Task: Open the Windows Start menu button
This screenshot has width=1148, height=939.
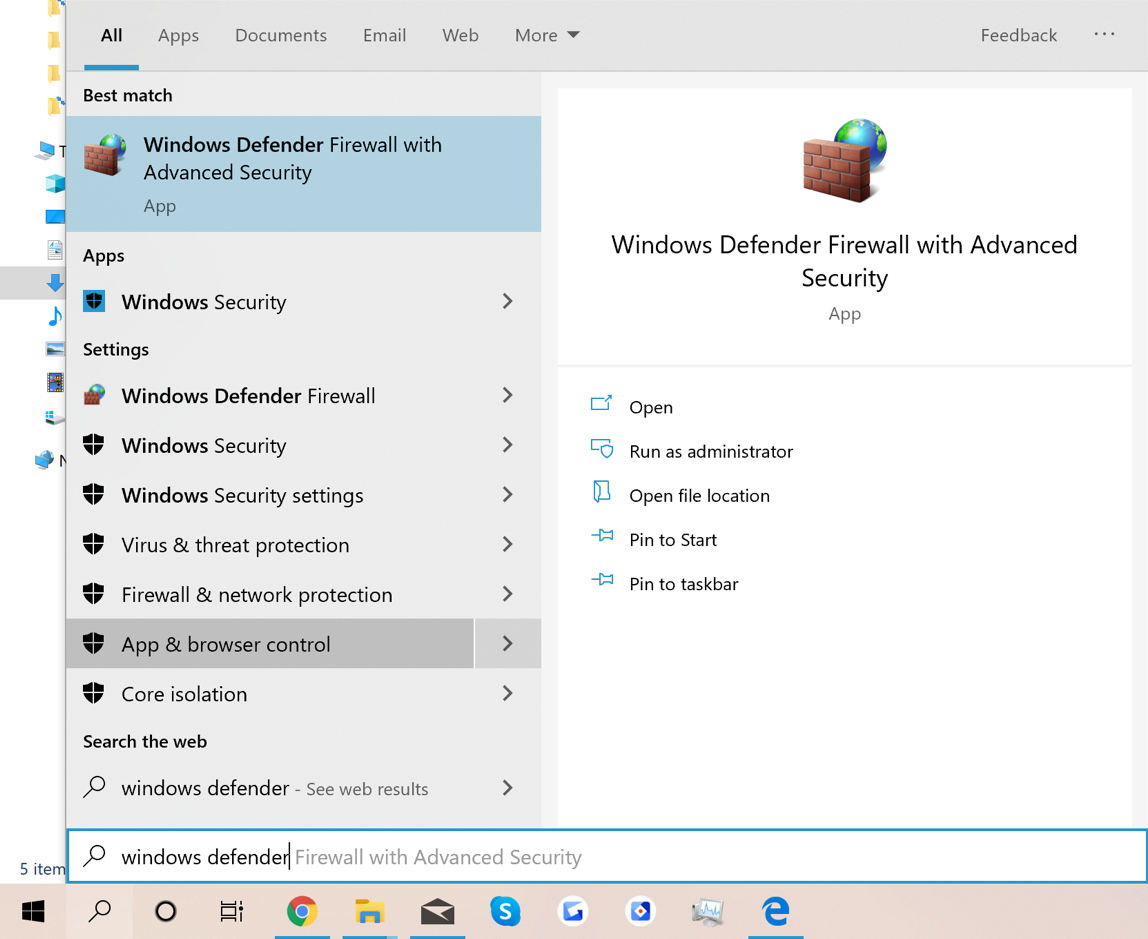Action: tap(33, 911)
